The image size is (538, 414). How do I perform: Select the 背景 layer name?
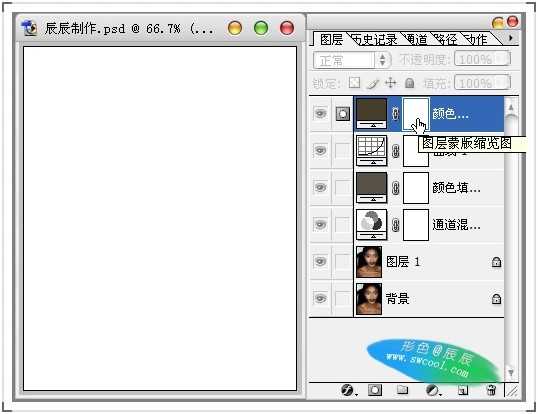tap(398, 299)
